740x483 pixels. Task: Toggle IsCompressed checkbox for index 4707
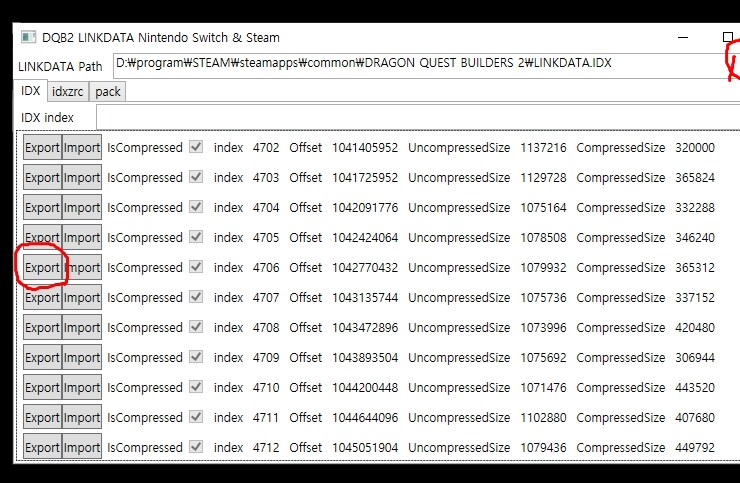[196, 297]
